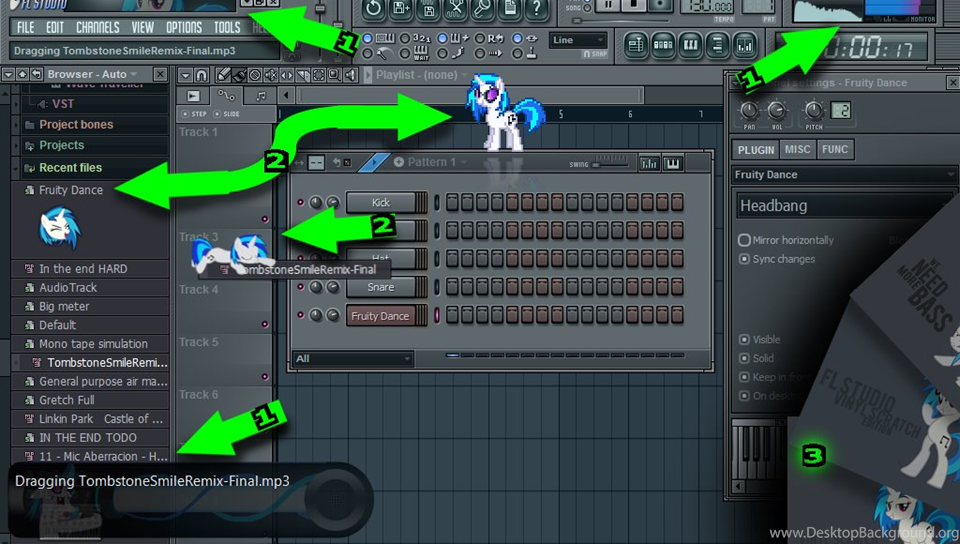
Task: Open the VIEW menu
Action: tap(143, 28)
